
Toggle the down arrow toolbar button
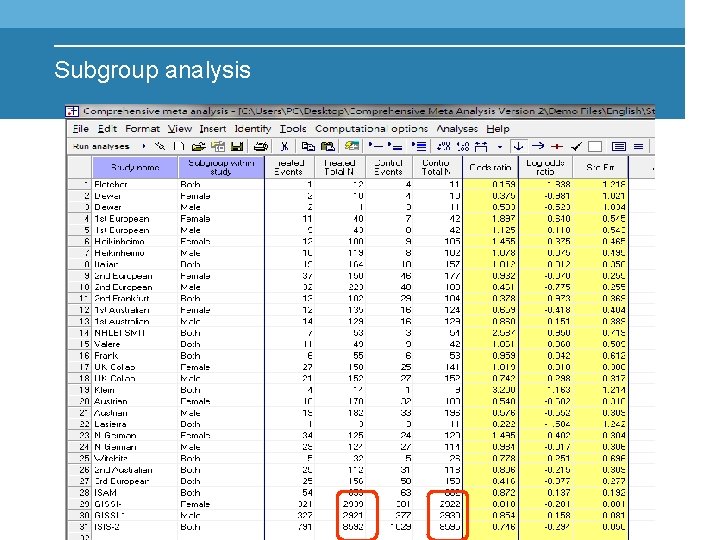pyautogui.click(x=518, y=146)
